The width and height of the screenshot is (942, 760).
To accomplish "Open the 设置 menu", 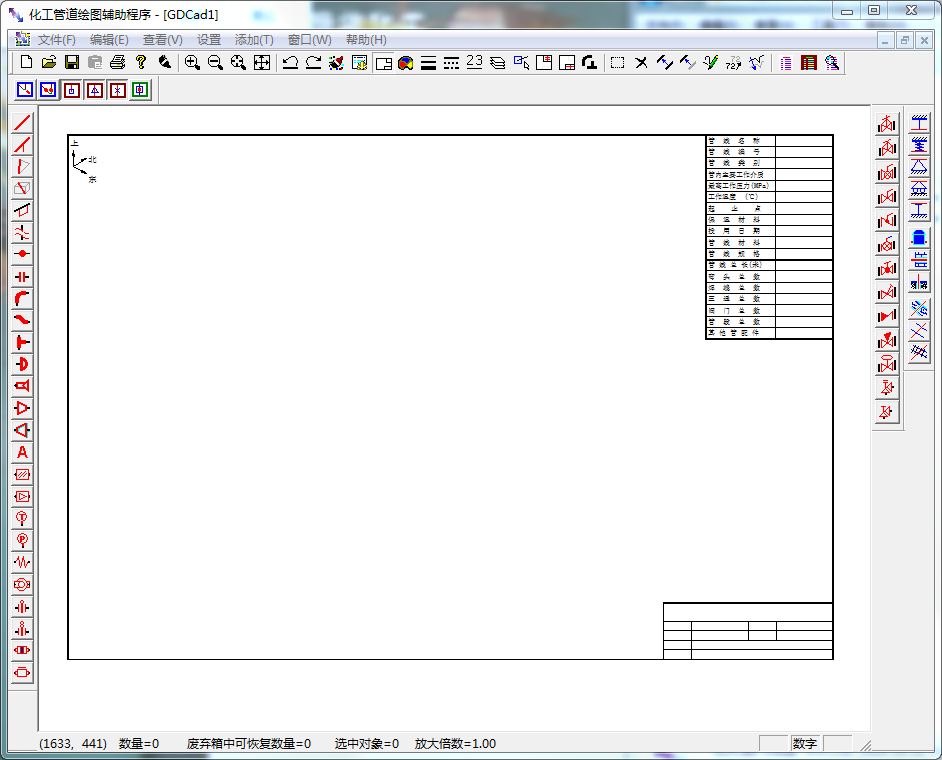I will tap(209, 40).
